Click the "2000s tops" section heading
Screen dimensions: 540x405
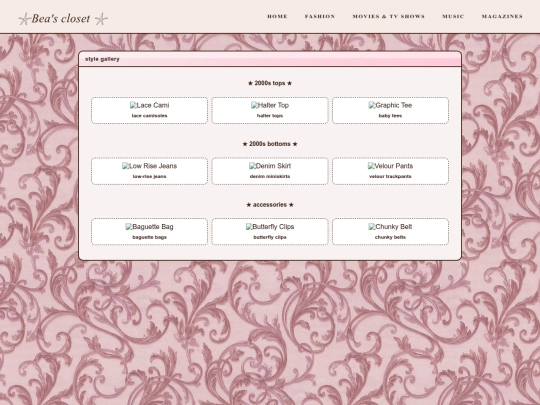[x=270, y=83]
